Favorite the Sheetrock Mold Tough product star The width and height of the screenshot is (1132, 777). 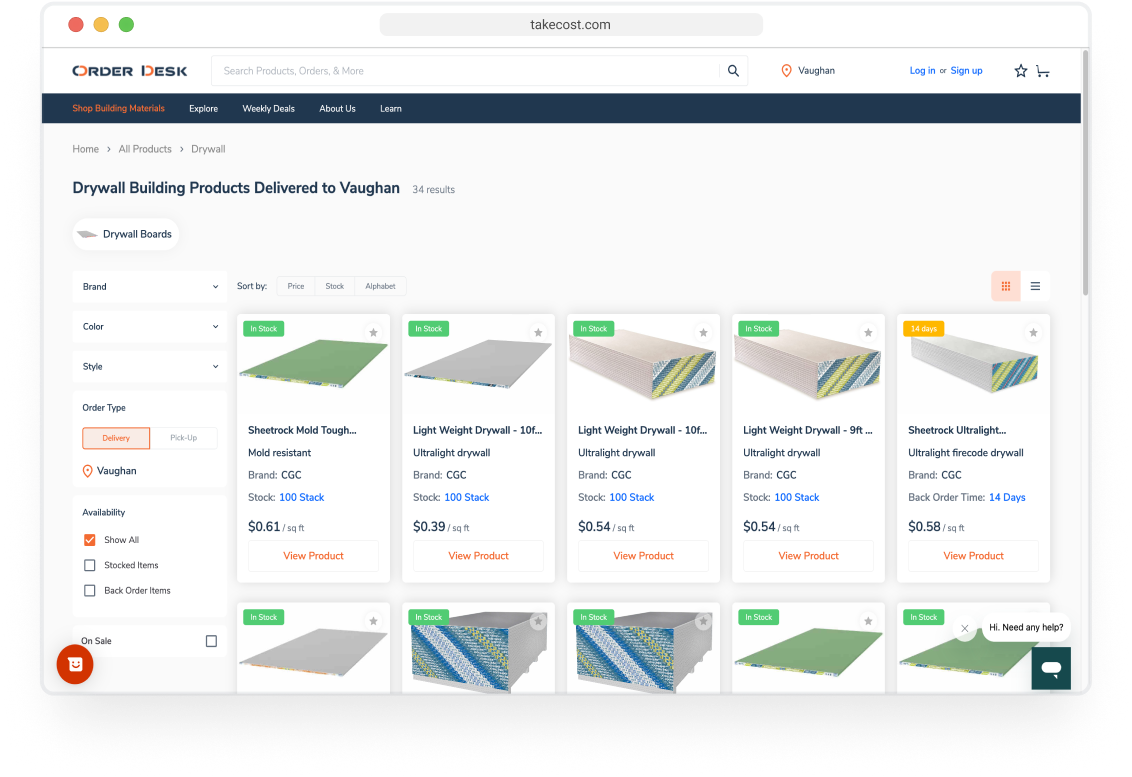[x=373, y=332]
